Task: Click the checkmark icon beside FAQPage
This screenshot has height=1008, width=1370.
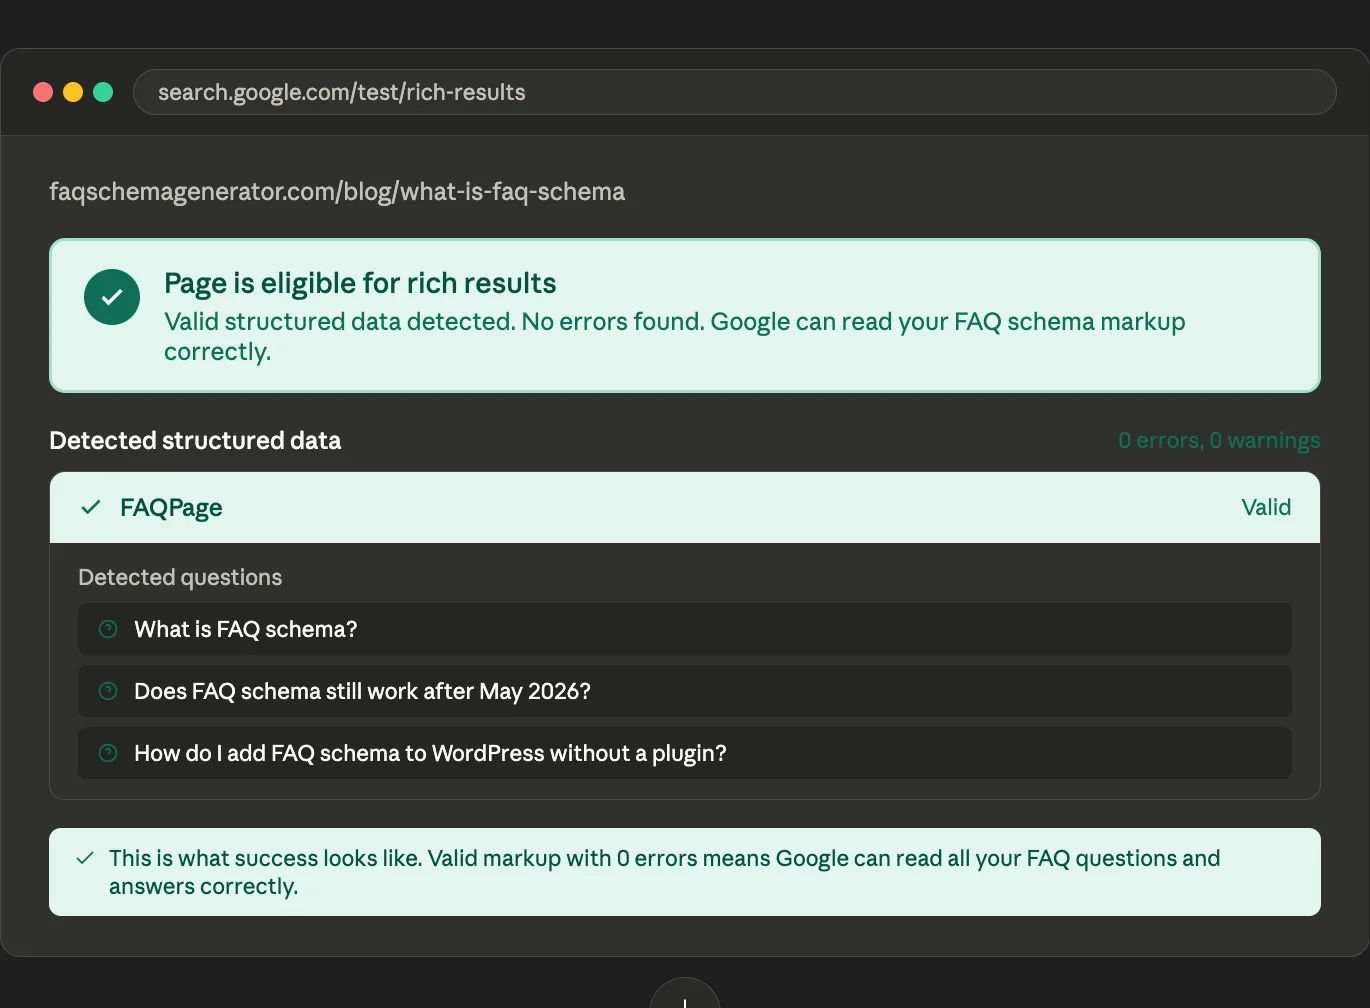Action: [x=91, y=507]
